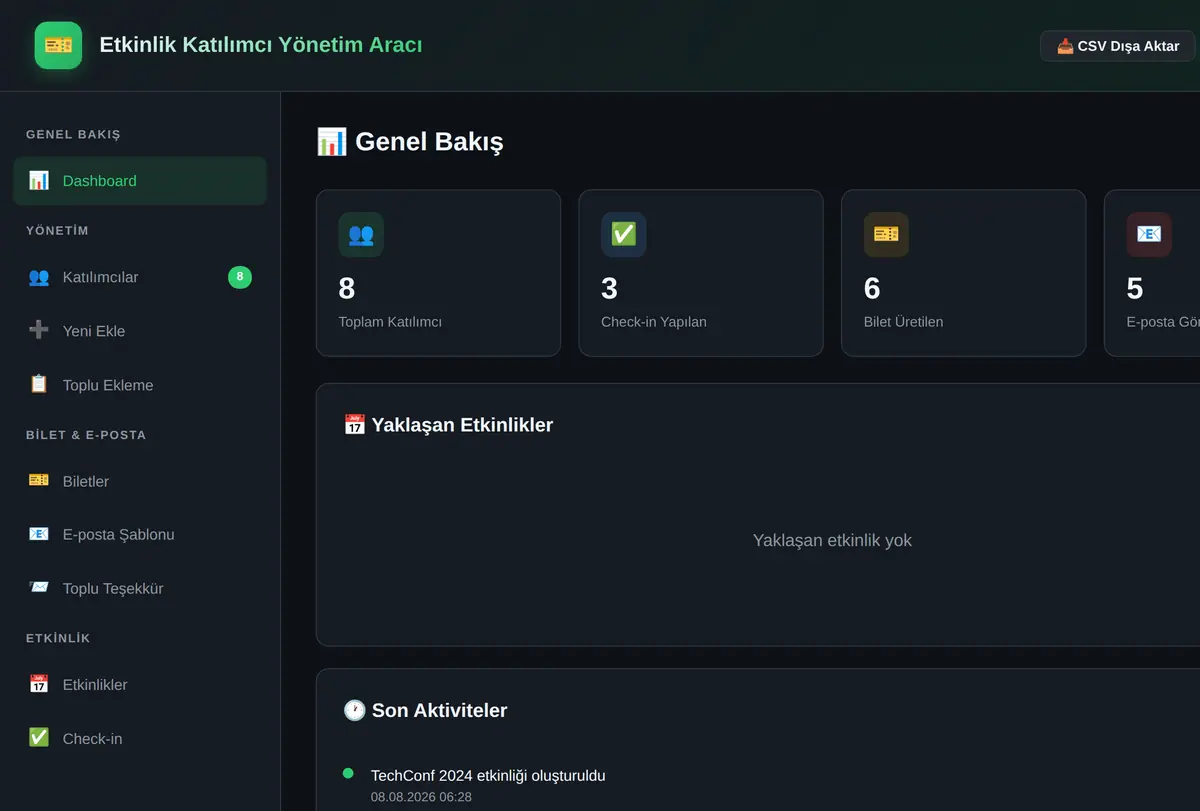Open the Toplu Ekleme page
This screenshot has width=1200, height=811.
[140, 385]
